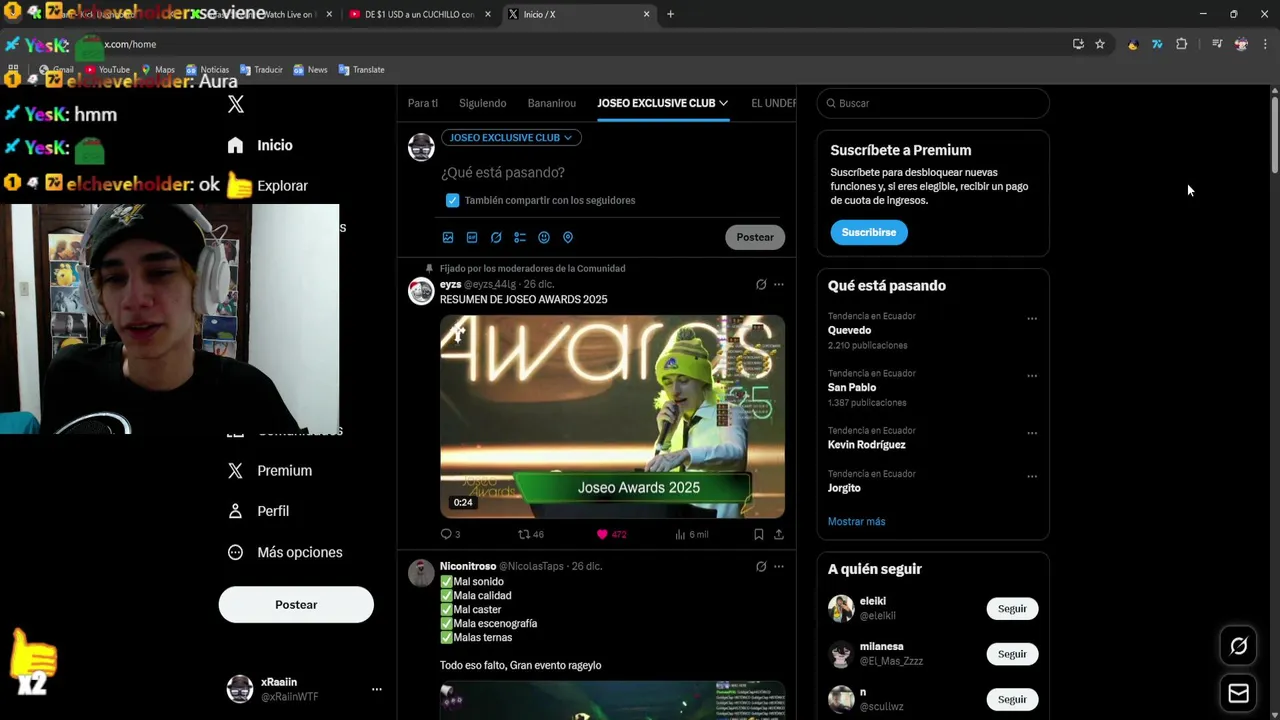1280x720 pixels.
Task: Click the Buscar search field
Action: [933, 103]
